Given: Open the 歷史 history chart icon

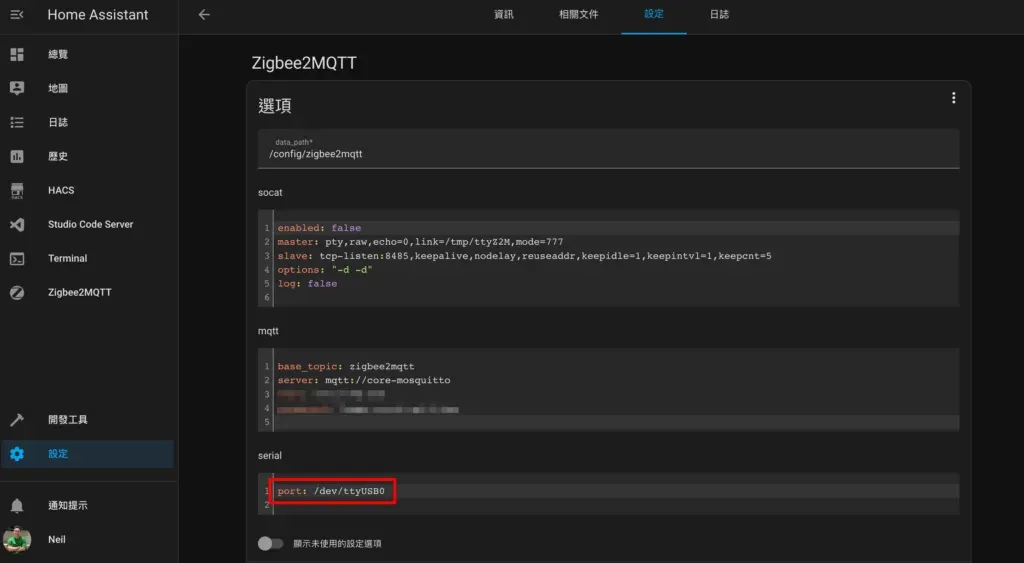Looking at the screenshot, I should (x=17, y=156).
